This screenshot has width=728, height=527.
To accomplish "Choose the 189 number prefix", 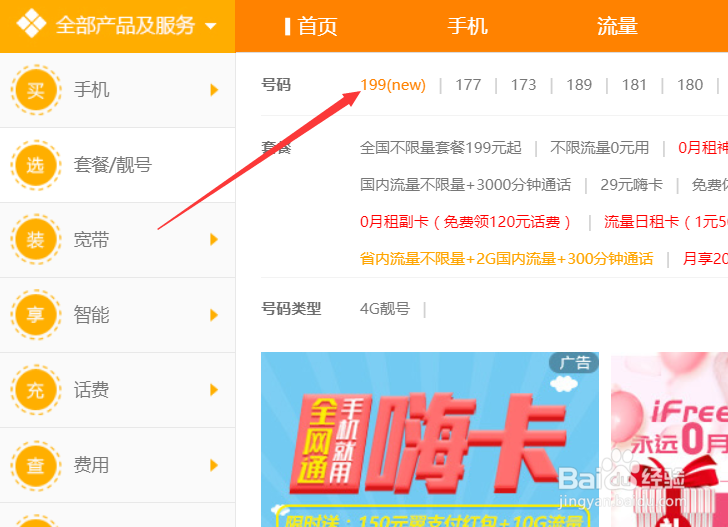I will coord(579,85).
